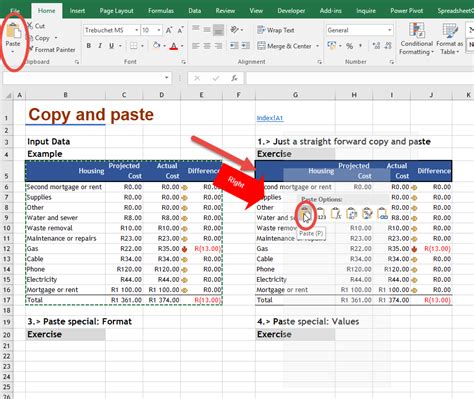Screen dimensions: 474x399
Task: Toggle Italic formatting
Action: tap(100, 46)
